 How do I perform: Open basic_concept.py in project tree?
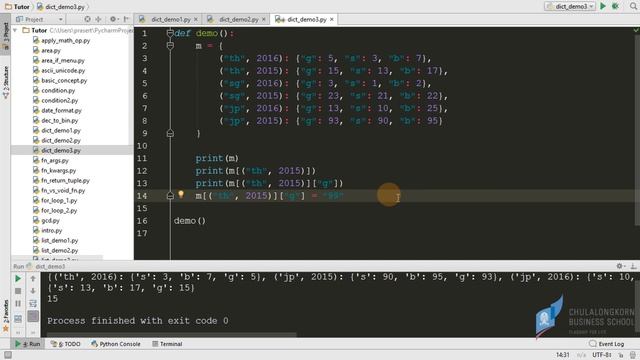tap(64, 80)
